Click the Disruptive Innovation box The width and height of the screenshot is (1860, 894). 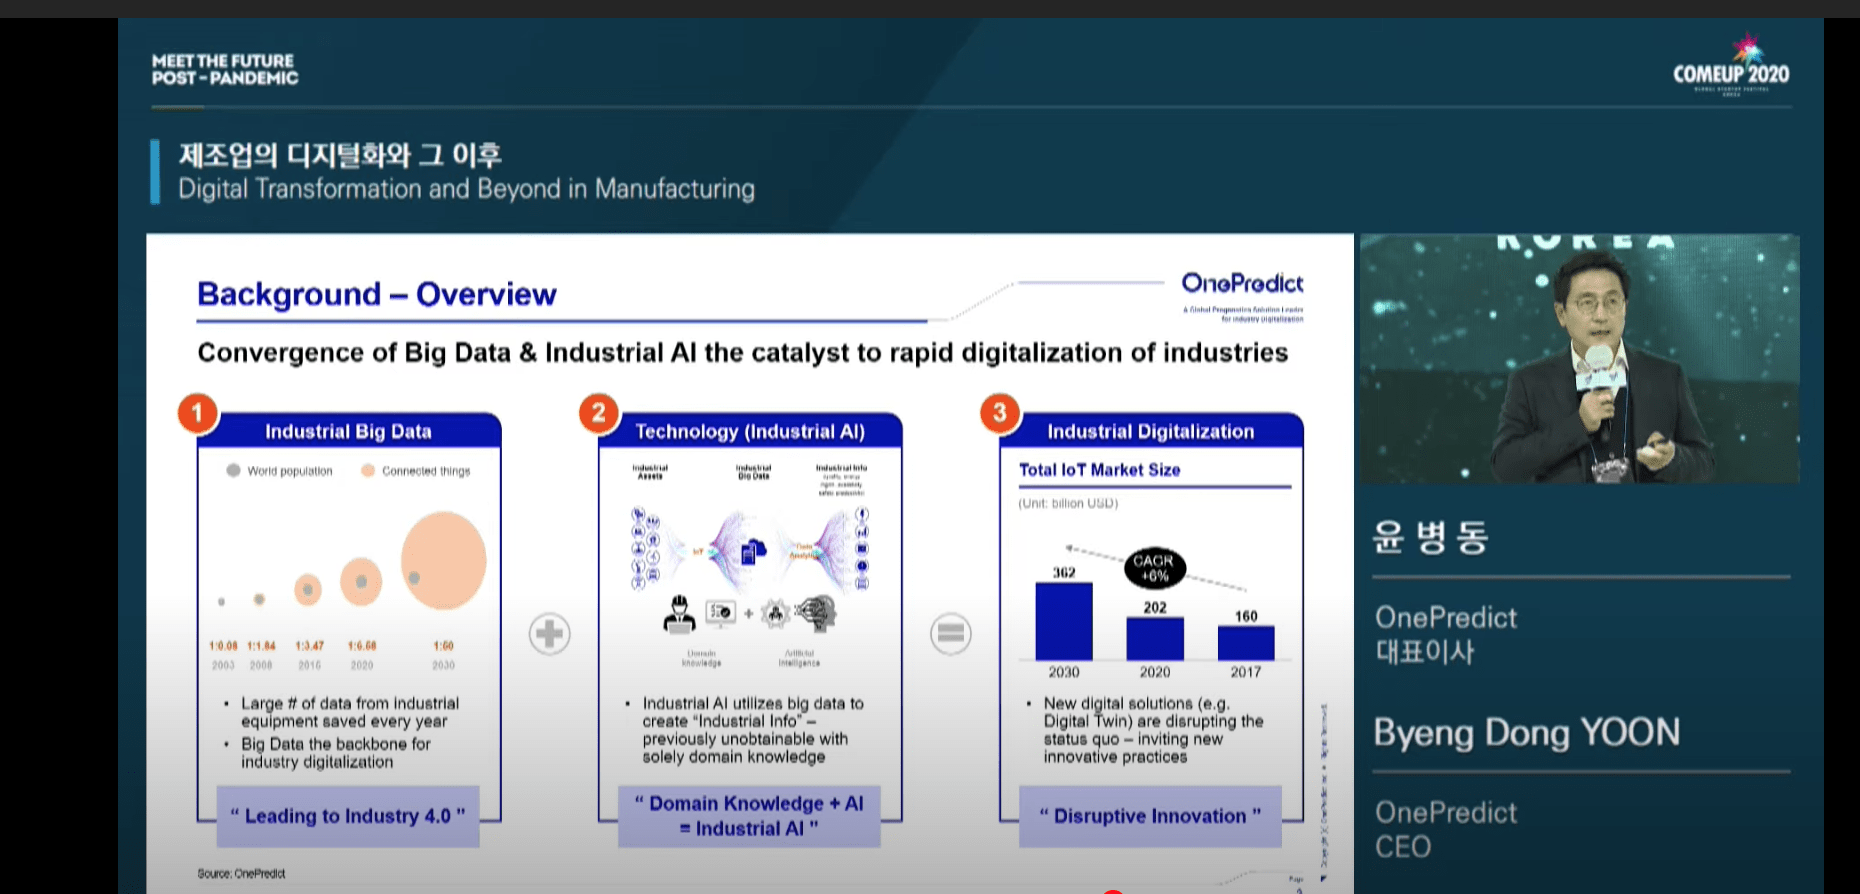tap(1150, 816)
